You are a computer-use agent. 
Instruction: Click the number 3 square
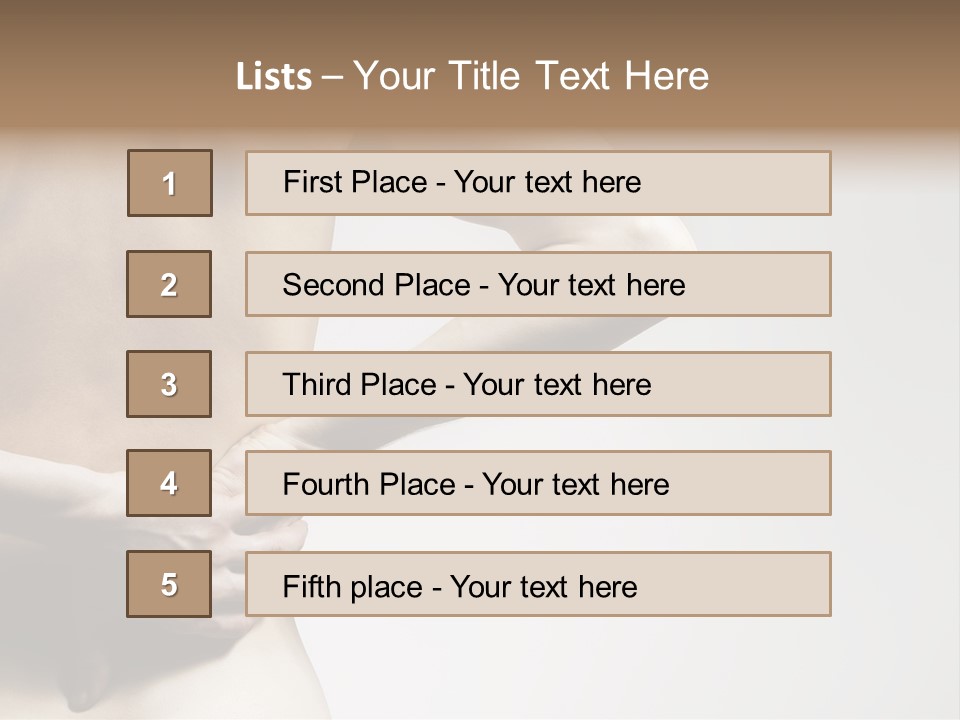pyautogui.click(x=169, y=384)
